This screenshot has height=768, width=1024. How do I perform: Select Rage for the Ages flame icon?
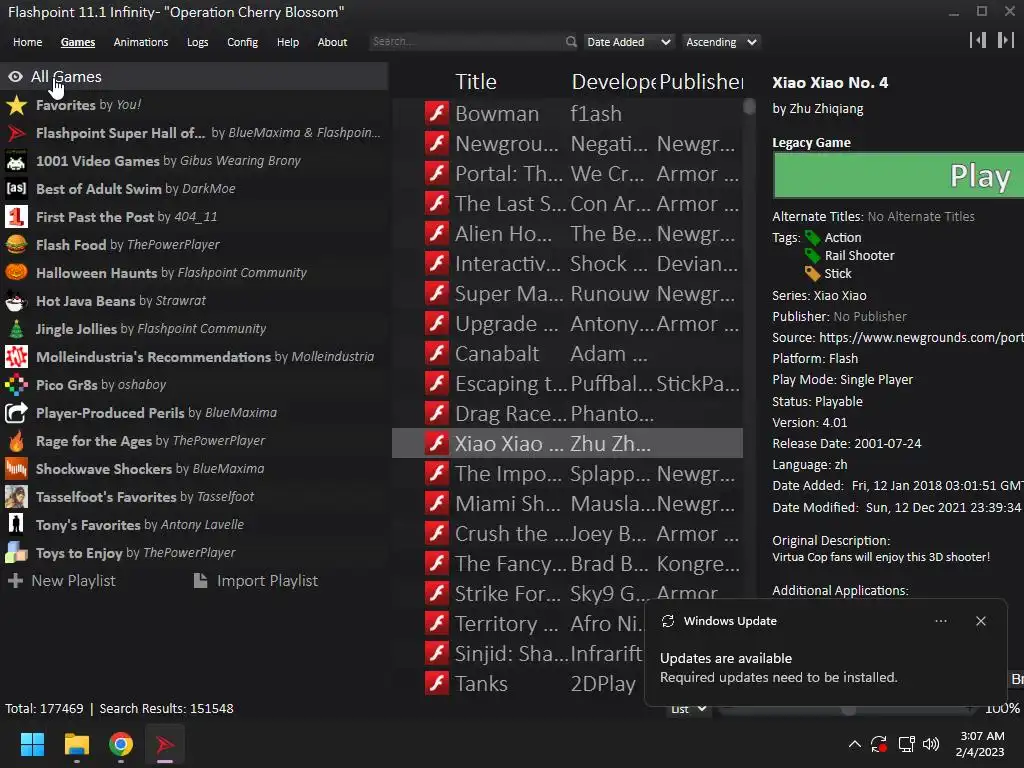click(16, 441)
